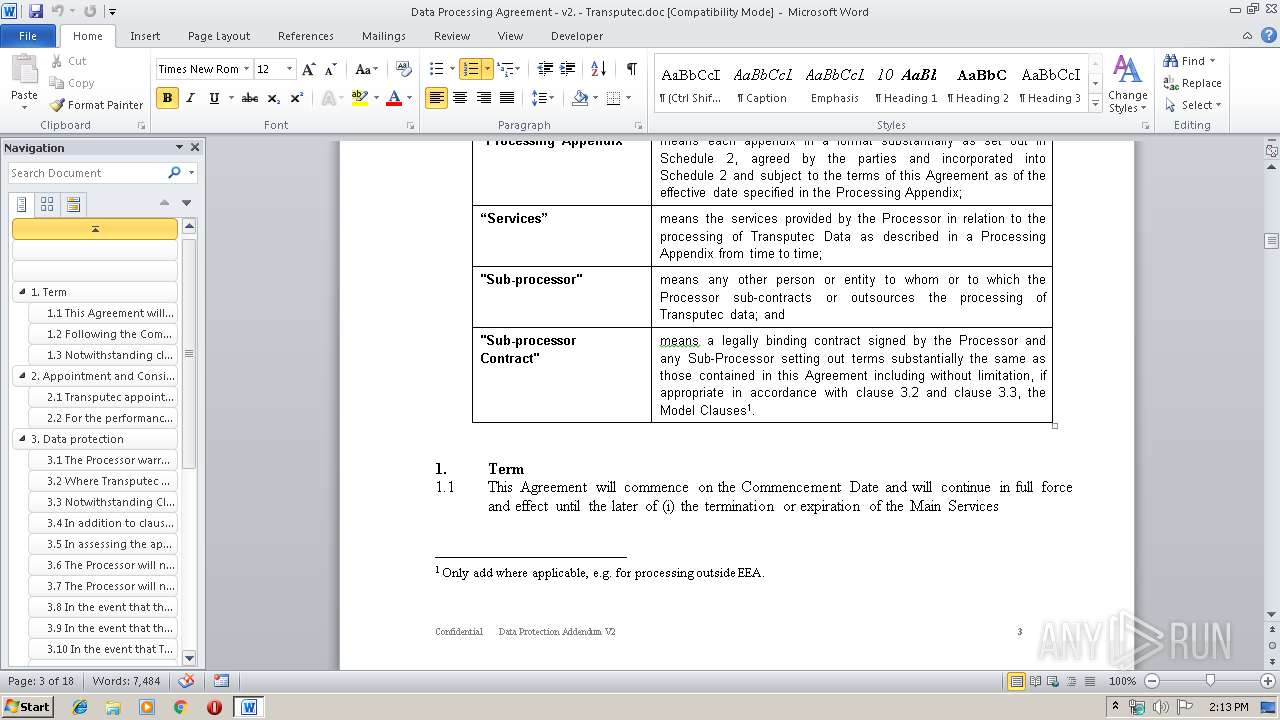
Task: Click the Shading paint bucket icon
Action: click(580, 98)
